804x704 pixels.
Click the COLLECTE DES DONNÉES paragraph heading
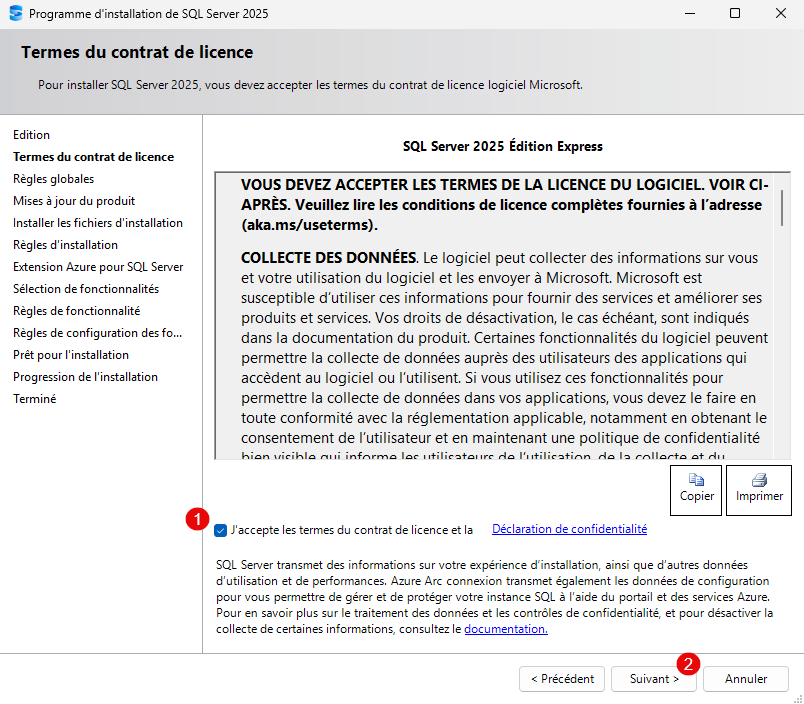point(329,258)
